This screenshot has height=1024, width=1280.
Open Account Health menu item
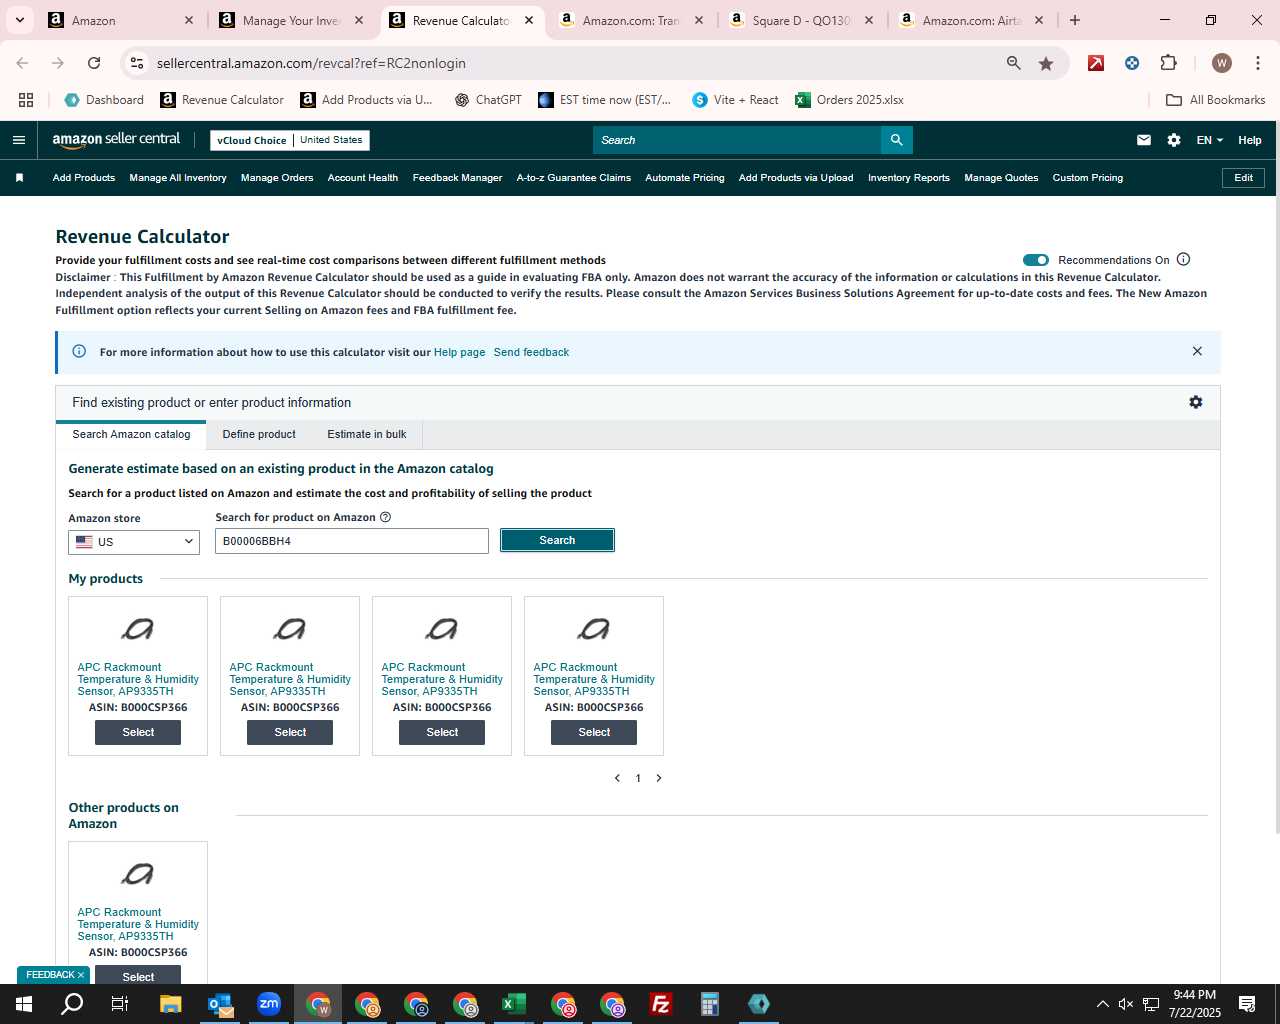(363, 178)
